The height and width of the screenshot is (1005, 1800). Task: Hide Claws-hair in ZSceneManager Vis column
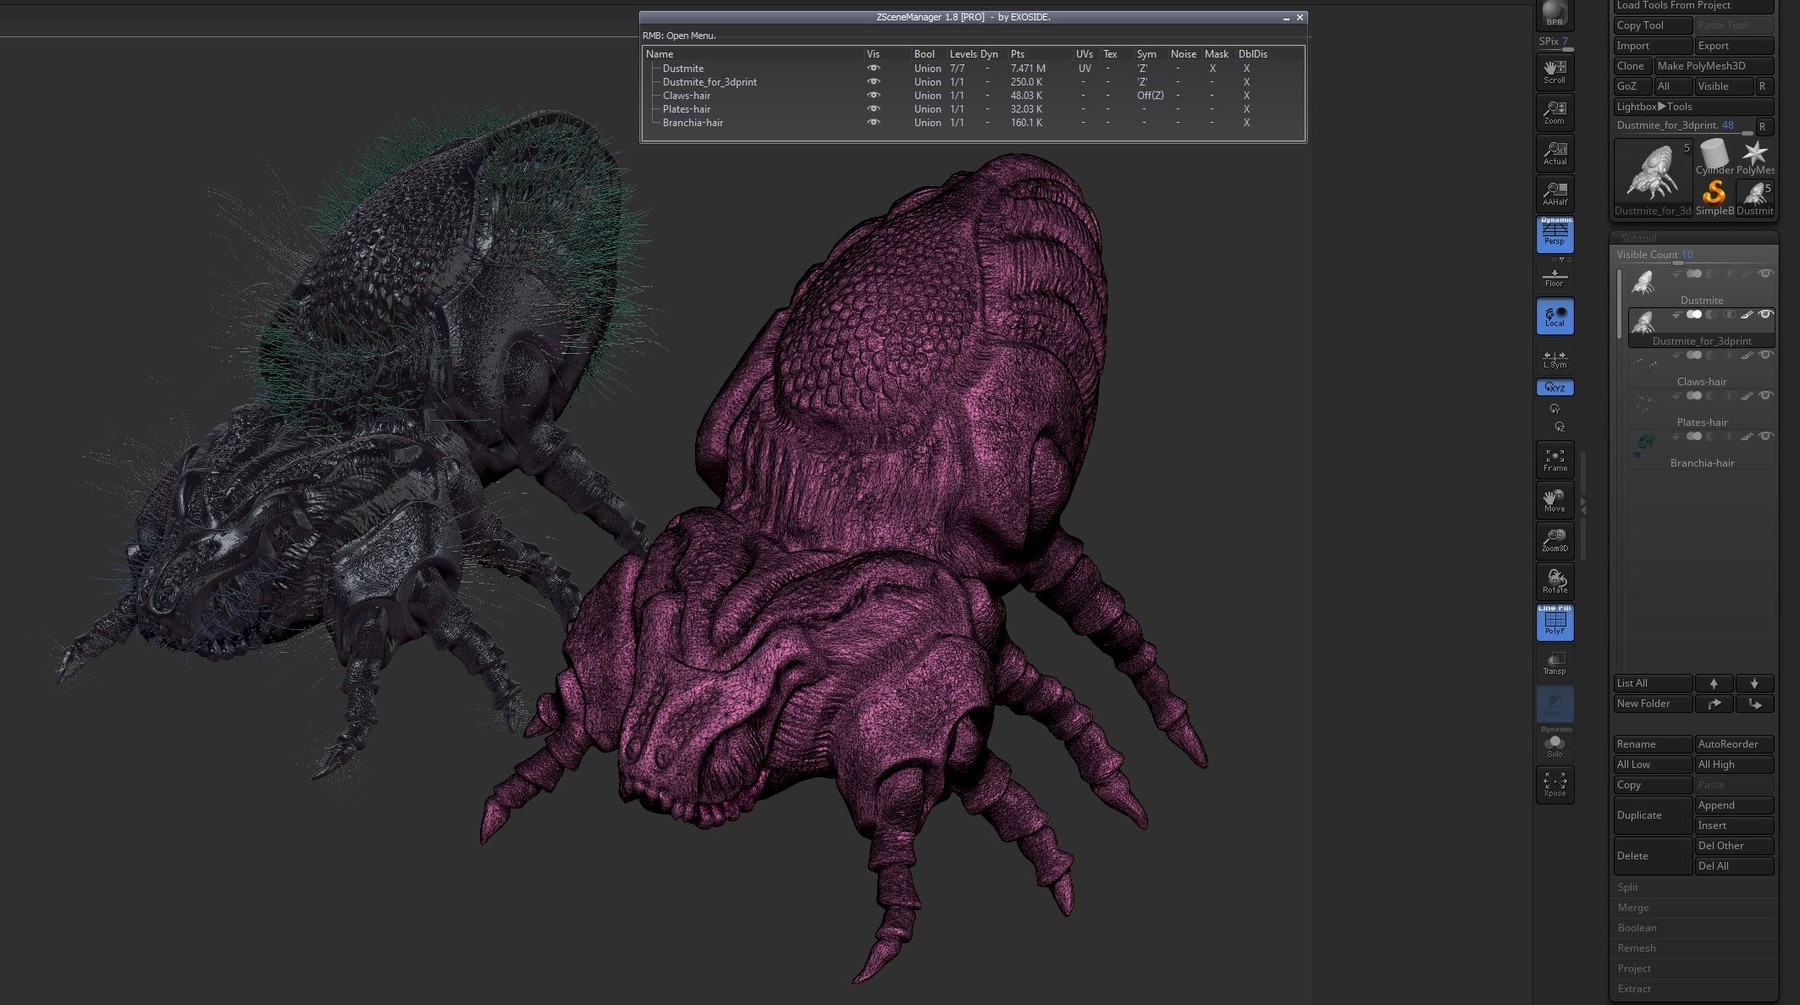[x=873, y=96]
